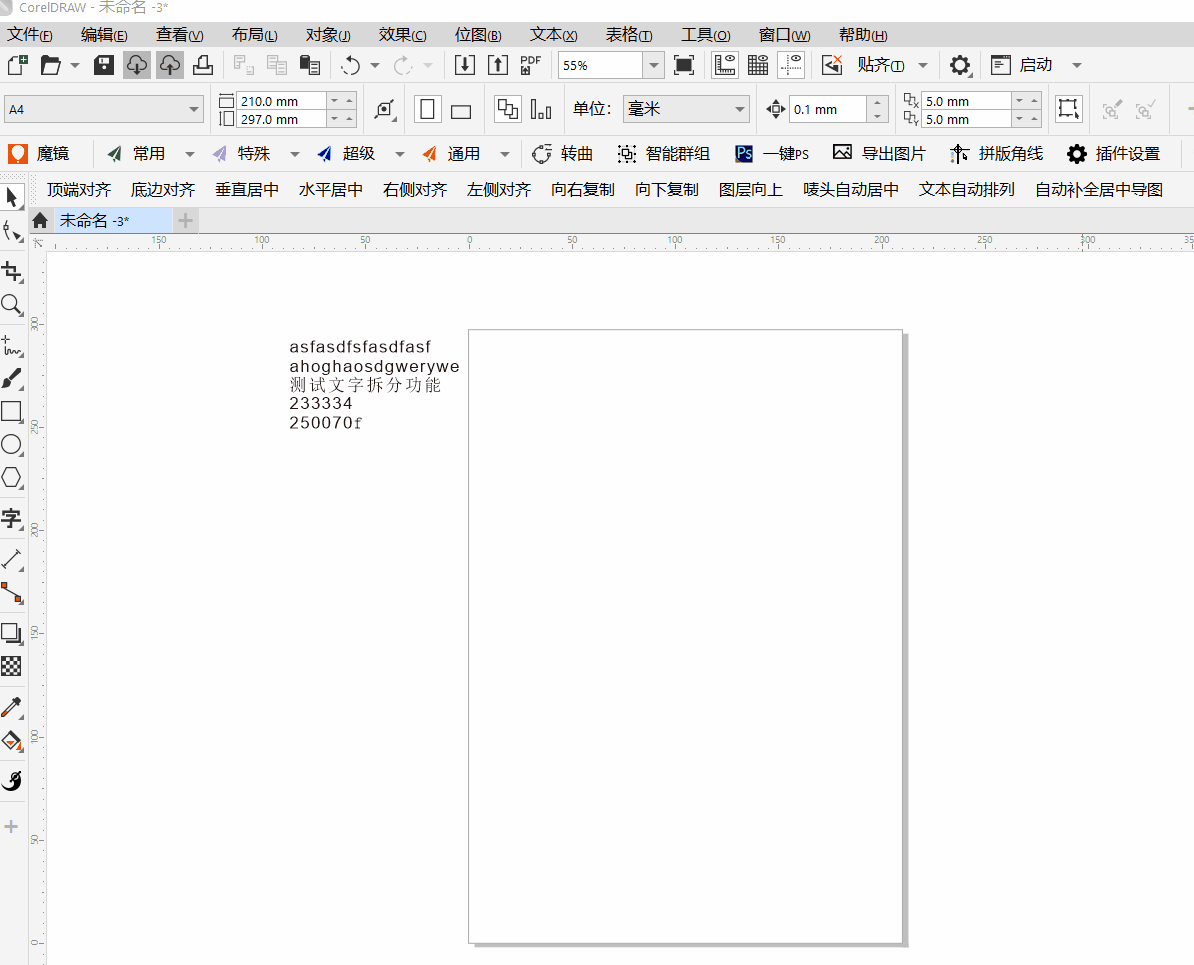This screenshot has width=1194, height=965.
Task: Expand the 启动 launcher dropdown arrow
Action: [1077, 66]
